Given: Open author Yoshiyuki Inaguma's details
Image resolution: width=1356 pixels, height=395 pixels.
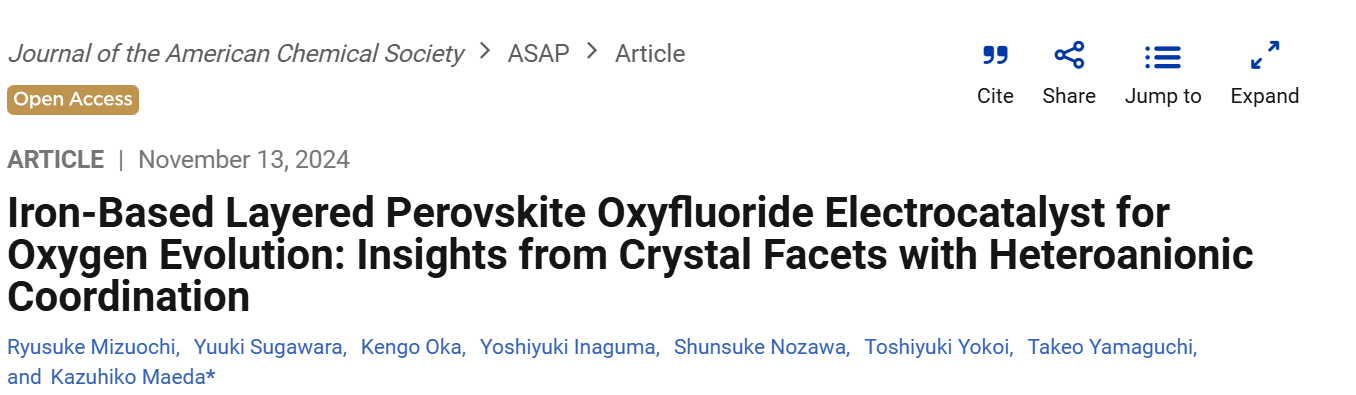Looking at the screenshot, I should click(569, 347).
